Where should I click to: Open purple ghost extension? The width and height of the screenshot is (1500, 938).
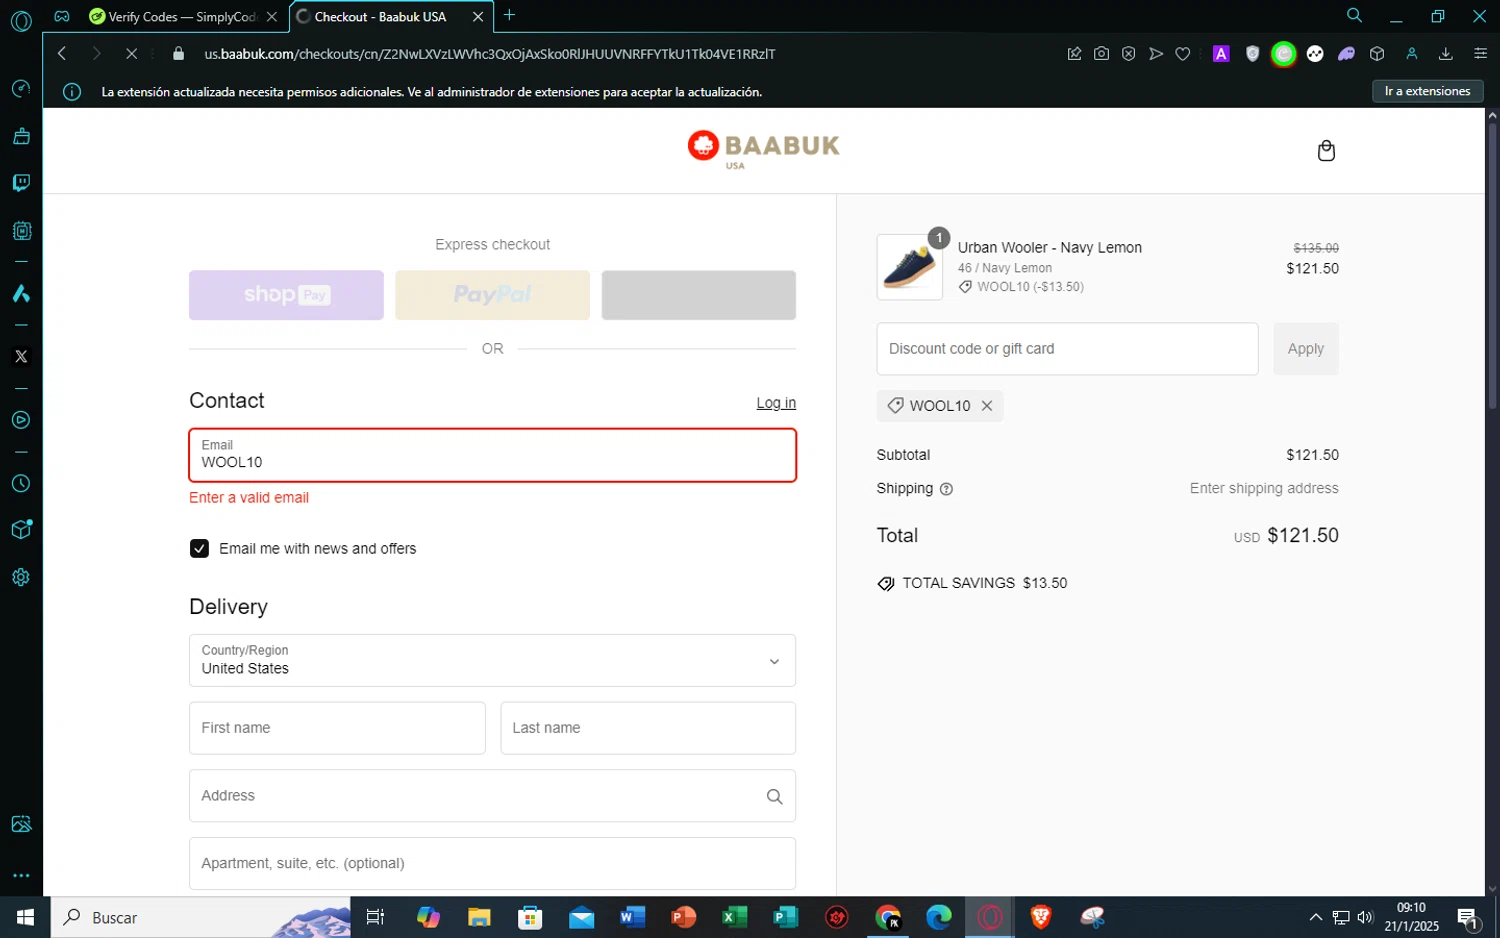tap(1346, 54)
